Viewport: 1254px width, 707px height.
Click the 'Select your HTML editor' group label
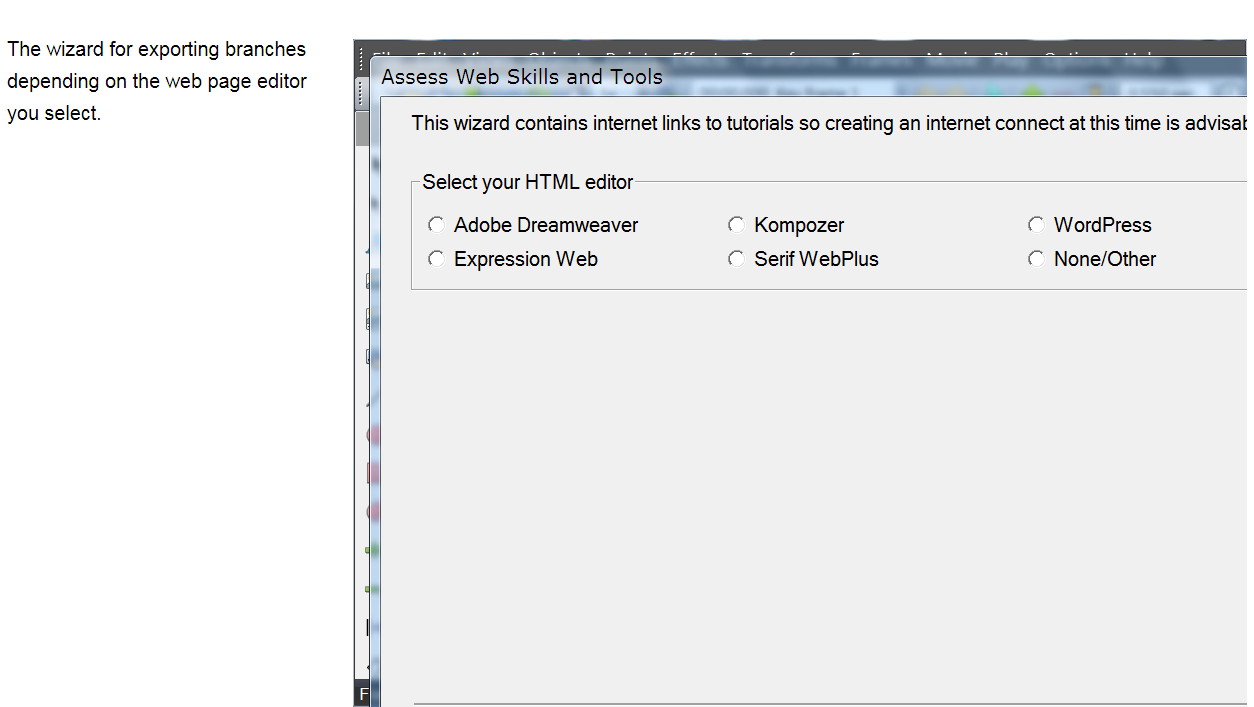(528, 182)
